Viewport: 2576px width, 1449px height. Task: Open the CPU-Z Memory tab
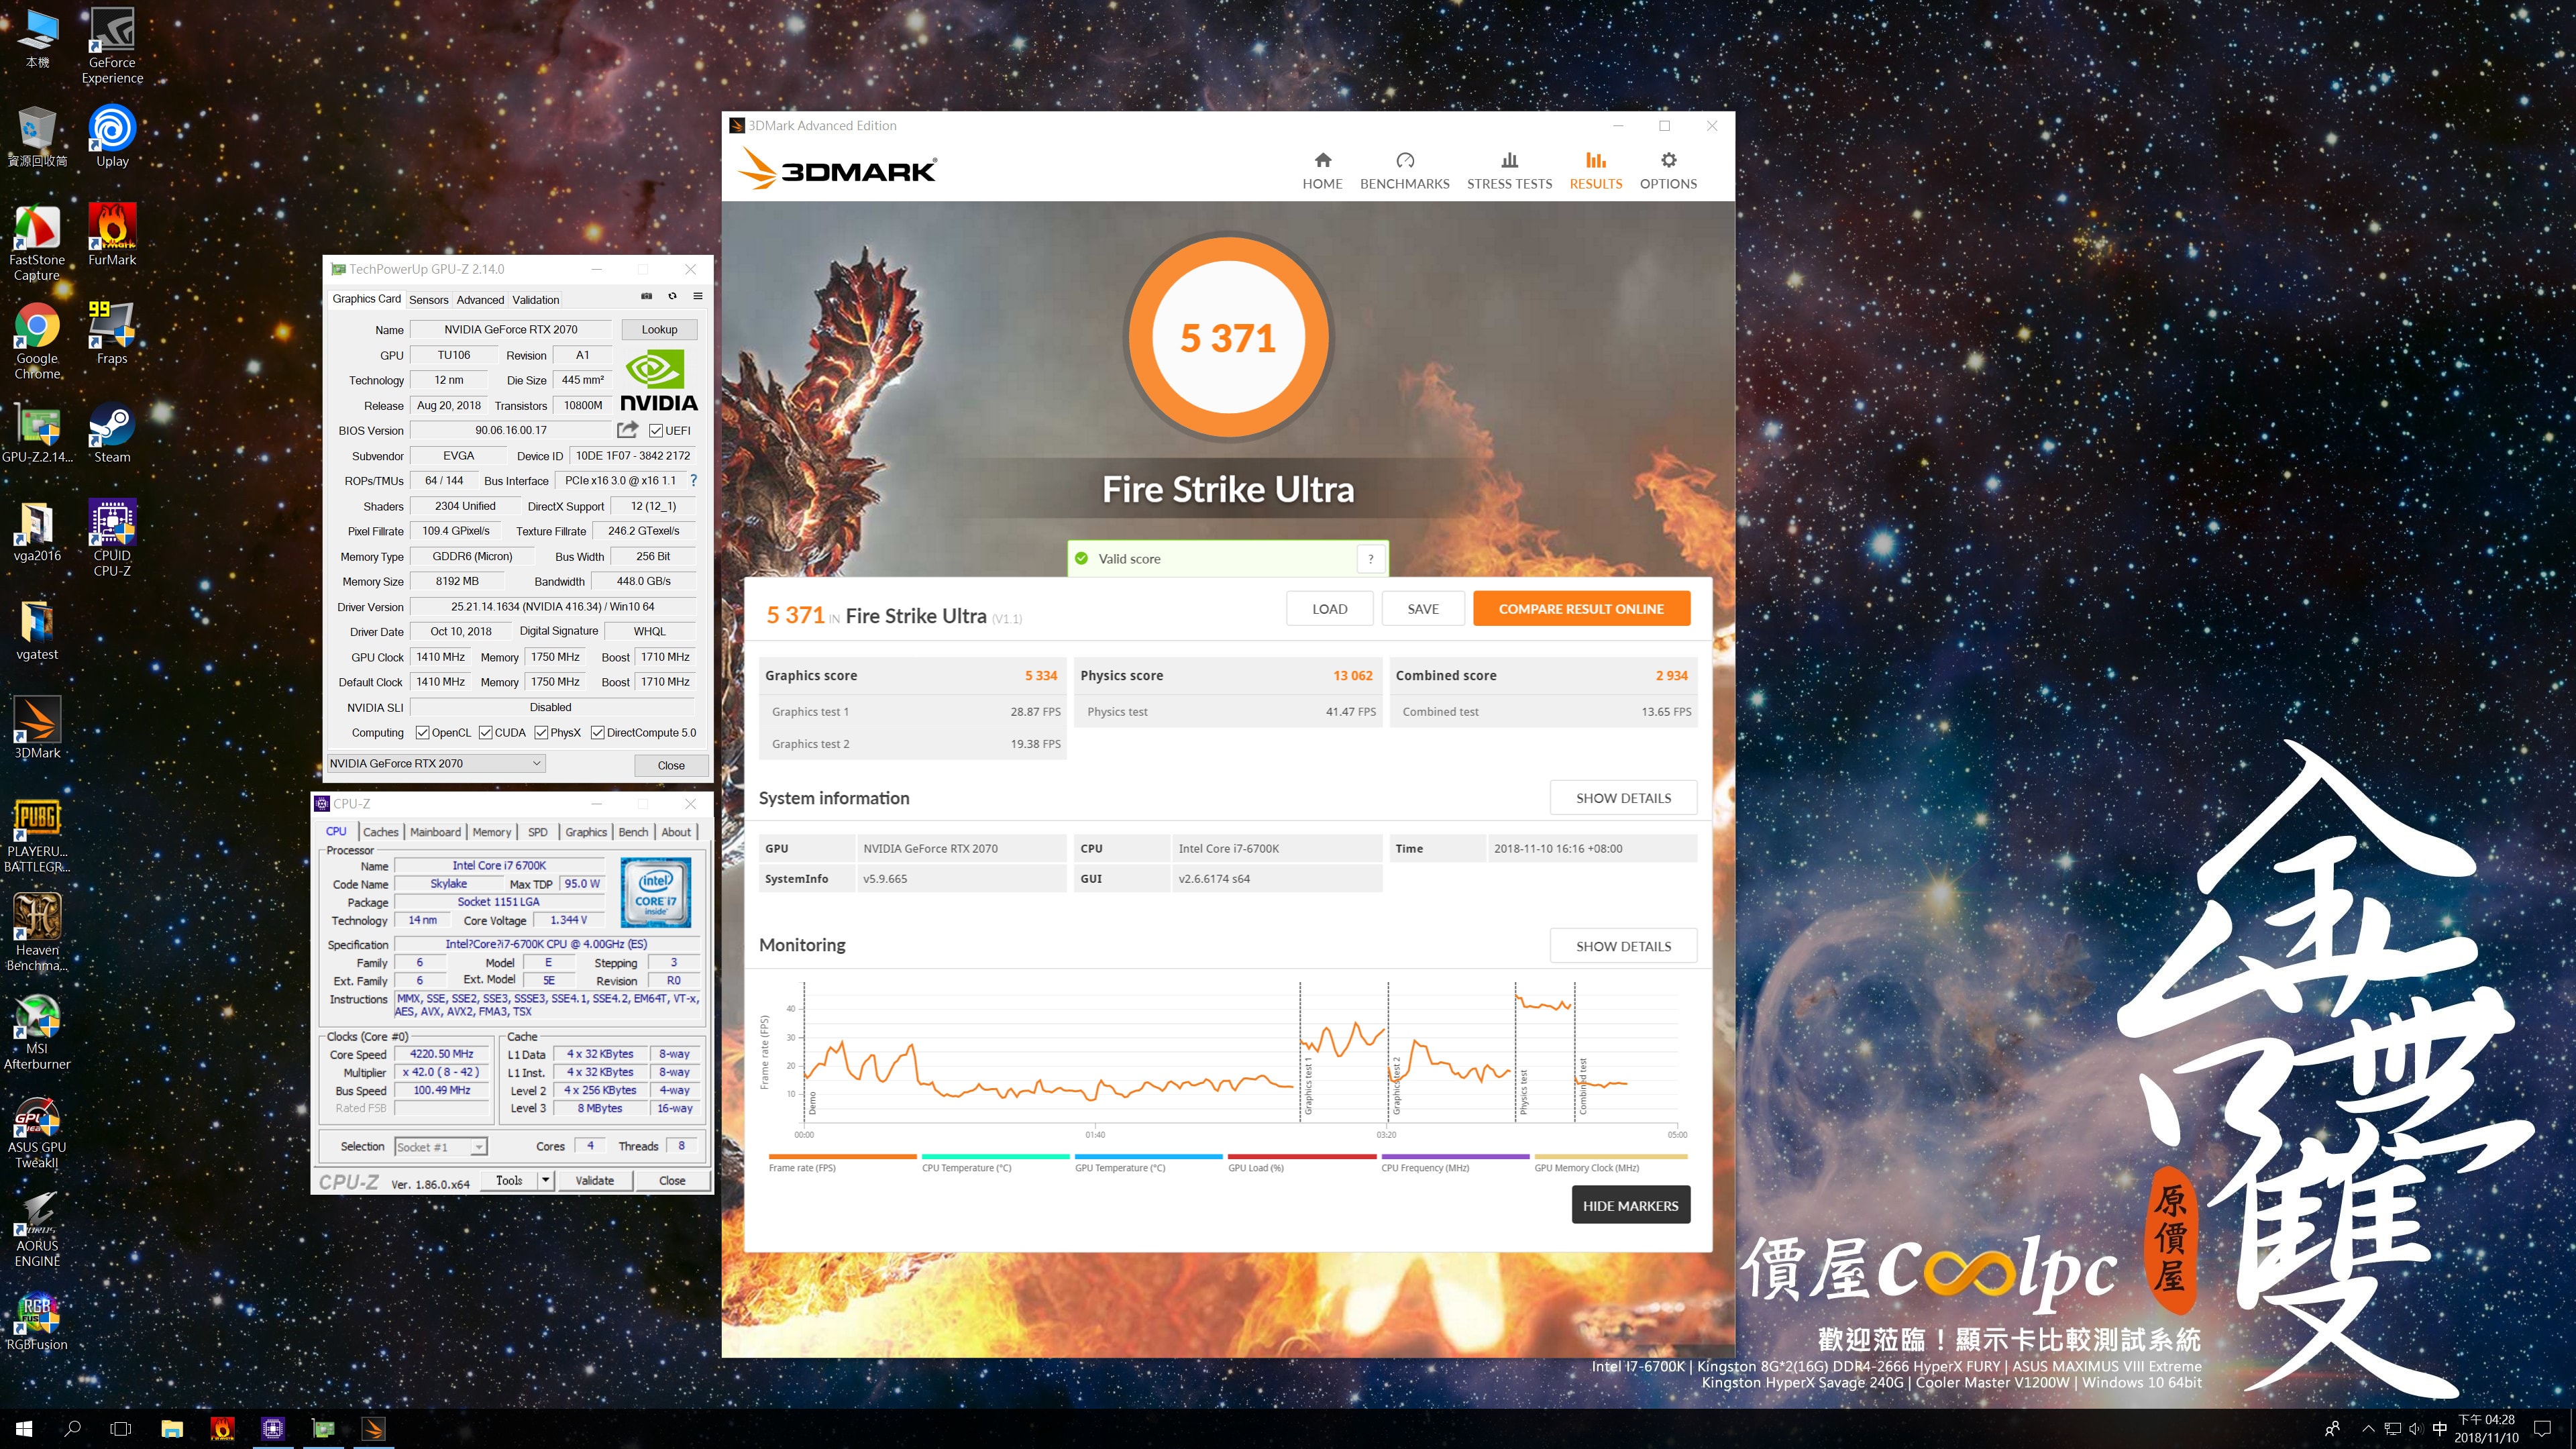pos(491,832)
